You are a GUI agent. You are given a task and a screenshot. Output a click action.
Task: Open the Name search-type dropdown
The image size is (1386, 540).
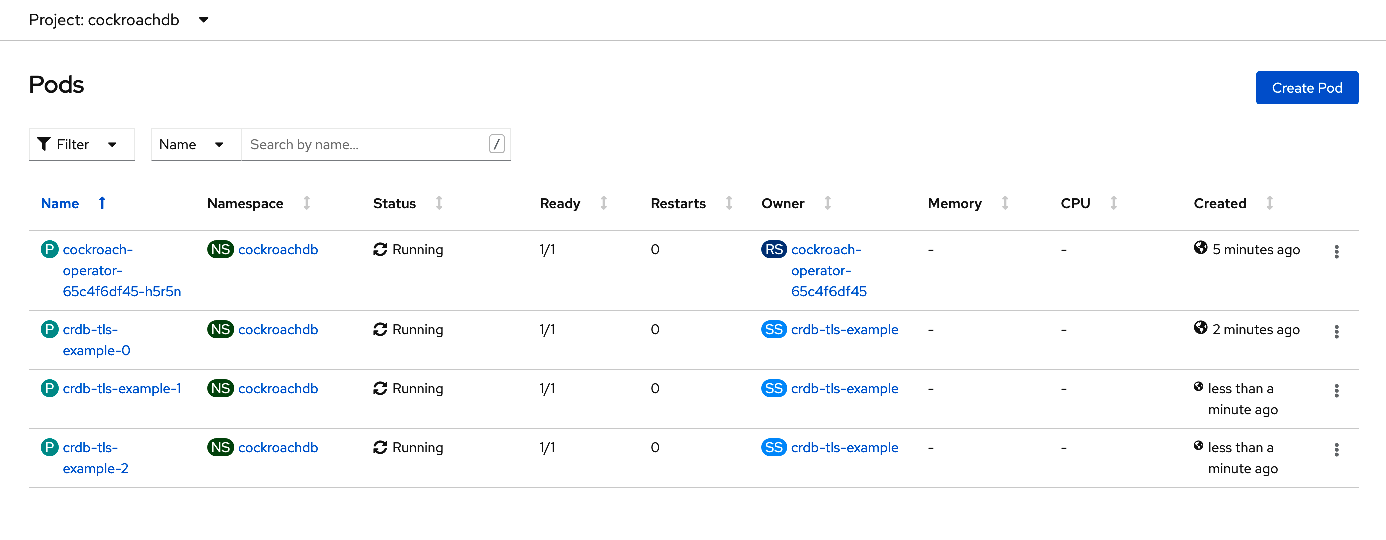point(196,144)
